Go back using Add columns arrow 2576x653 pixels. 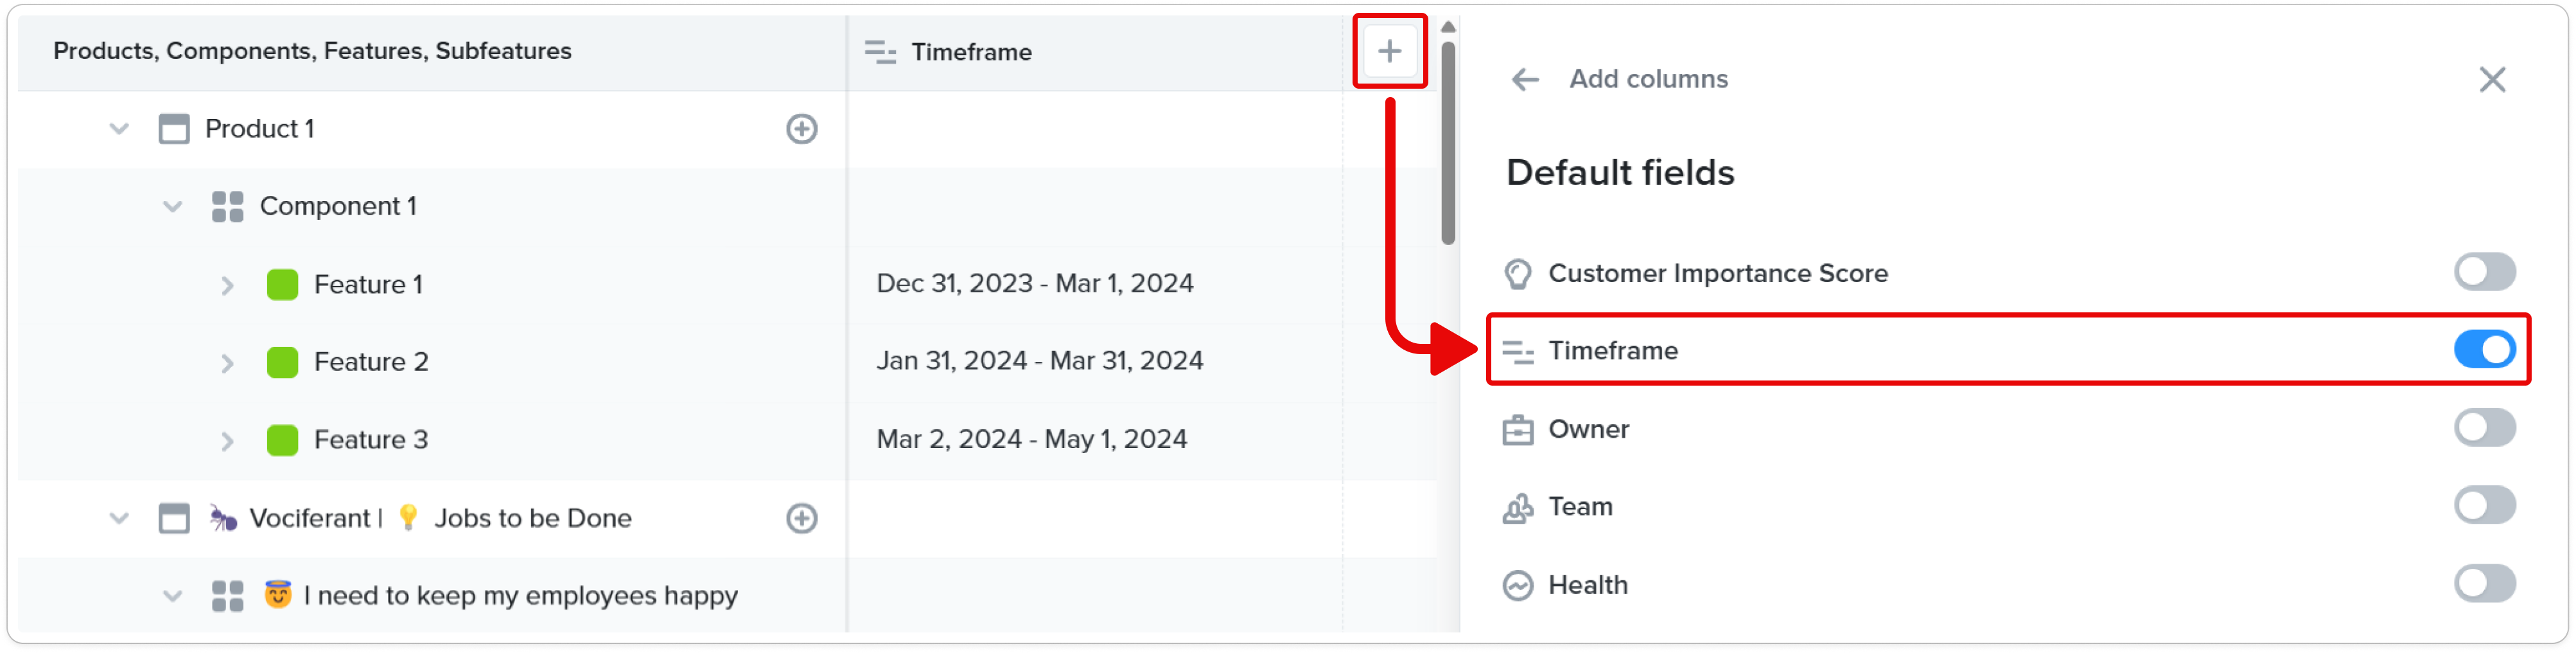pyautogui.click(x=1524, y=79)
